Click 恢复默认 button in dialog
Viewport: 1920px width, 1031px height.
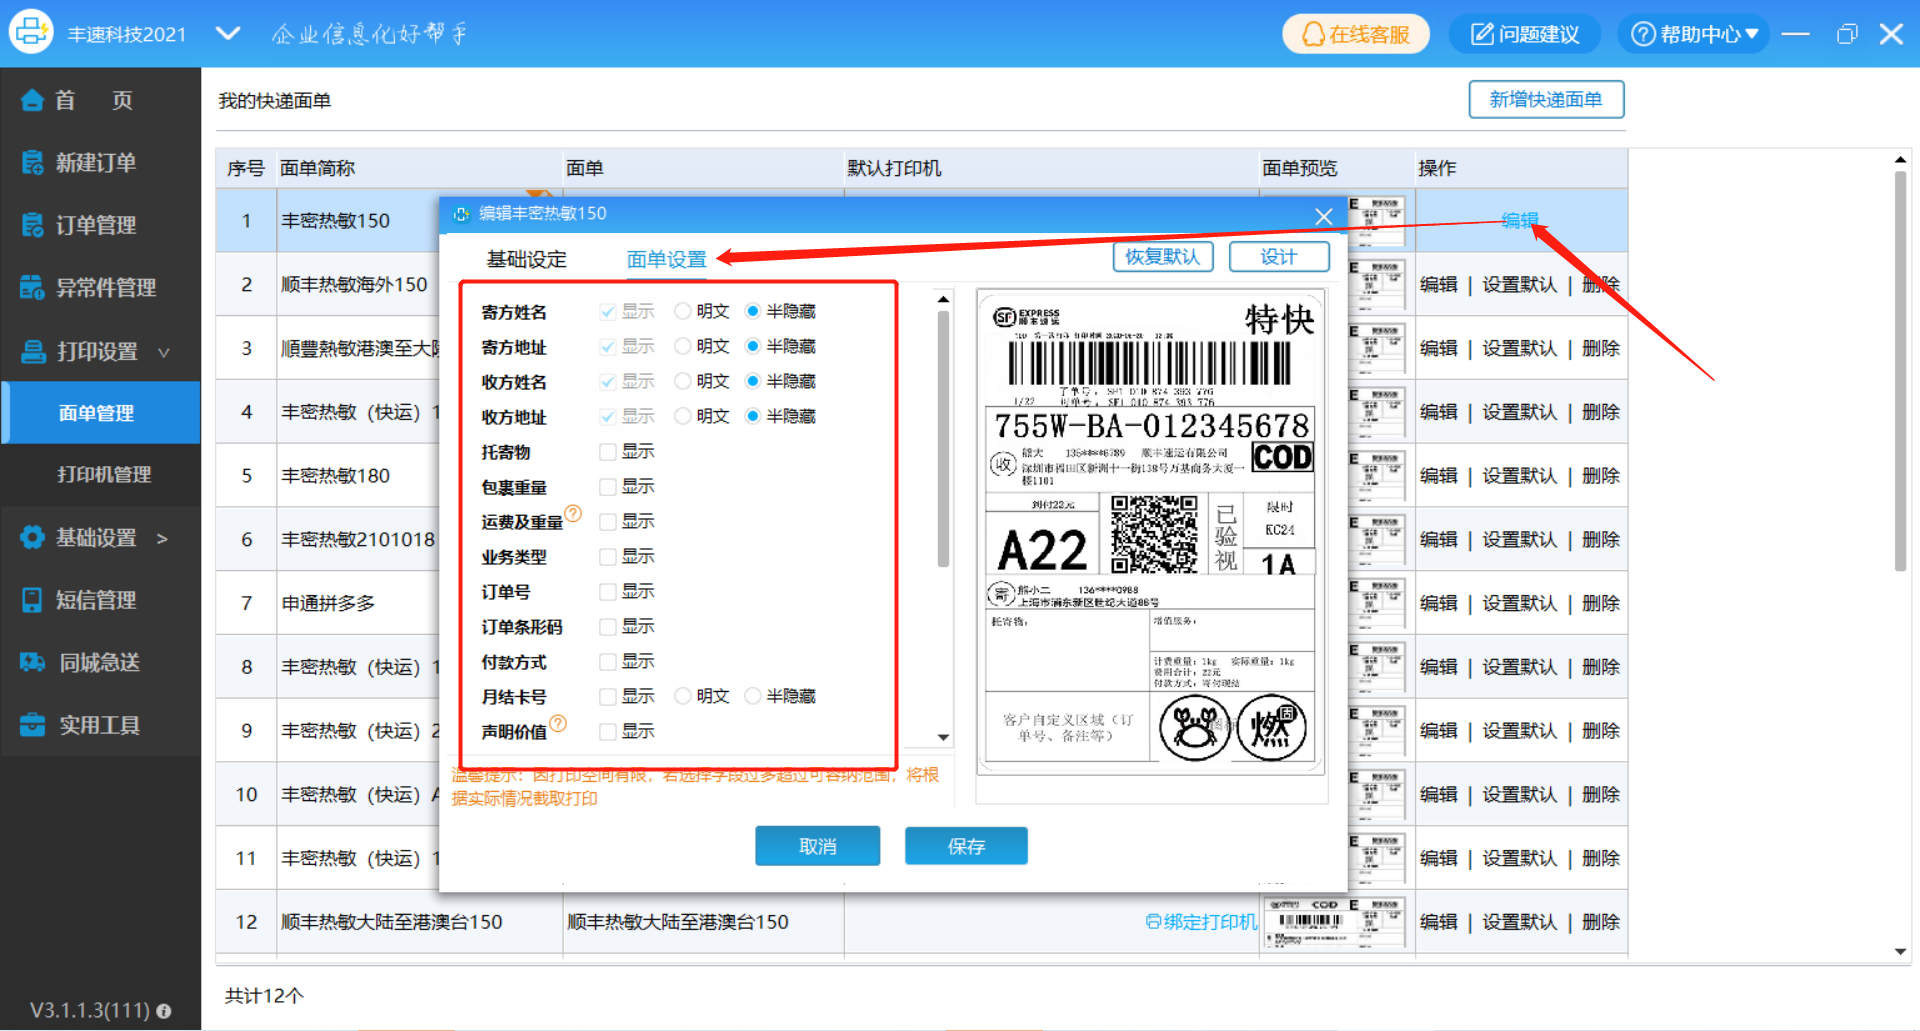1163,257
